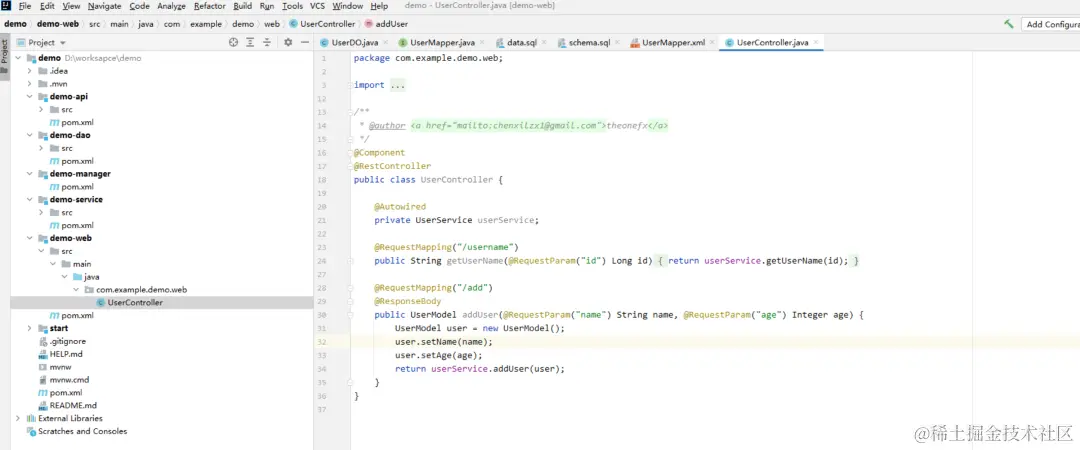Expand the .mvn folder
1080x450 pixels.
[30, 83]
